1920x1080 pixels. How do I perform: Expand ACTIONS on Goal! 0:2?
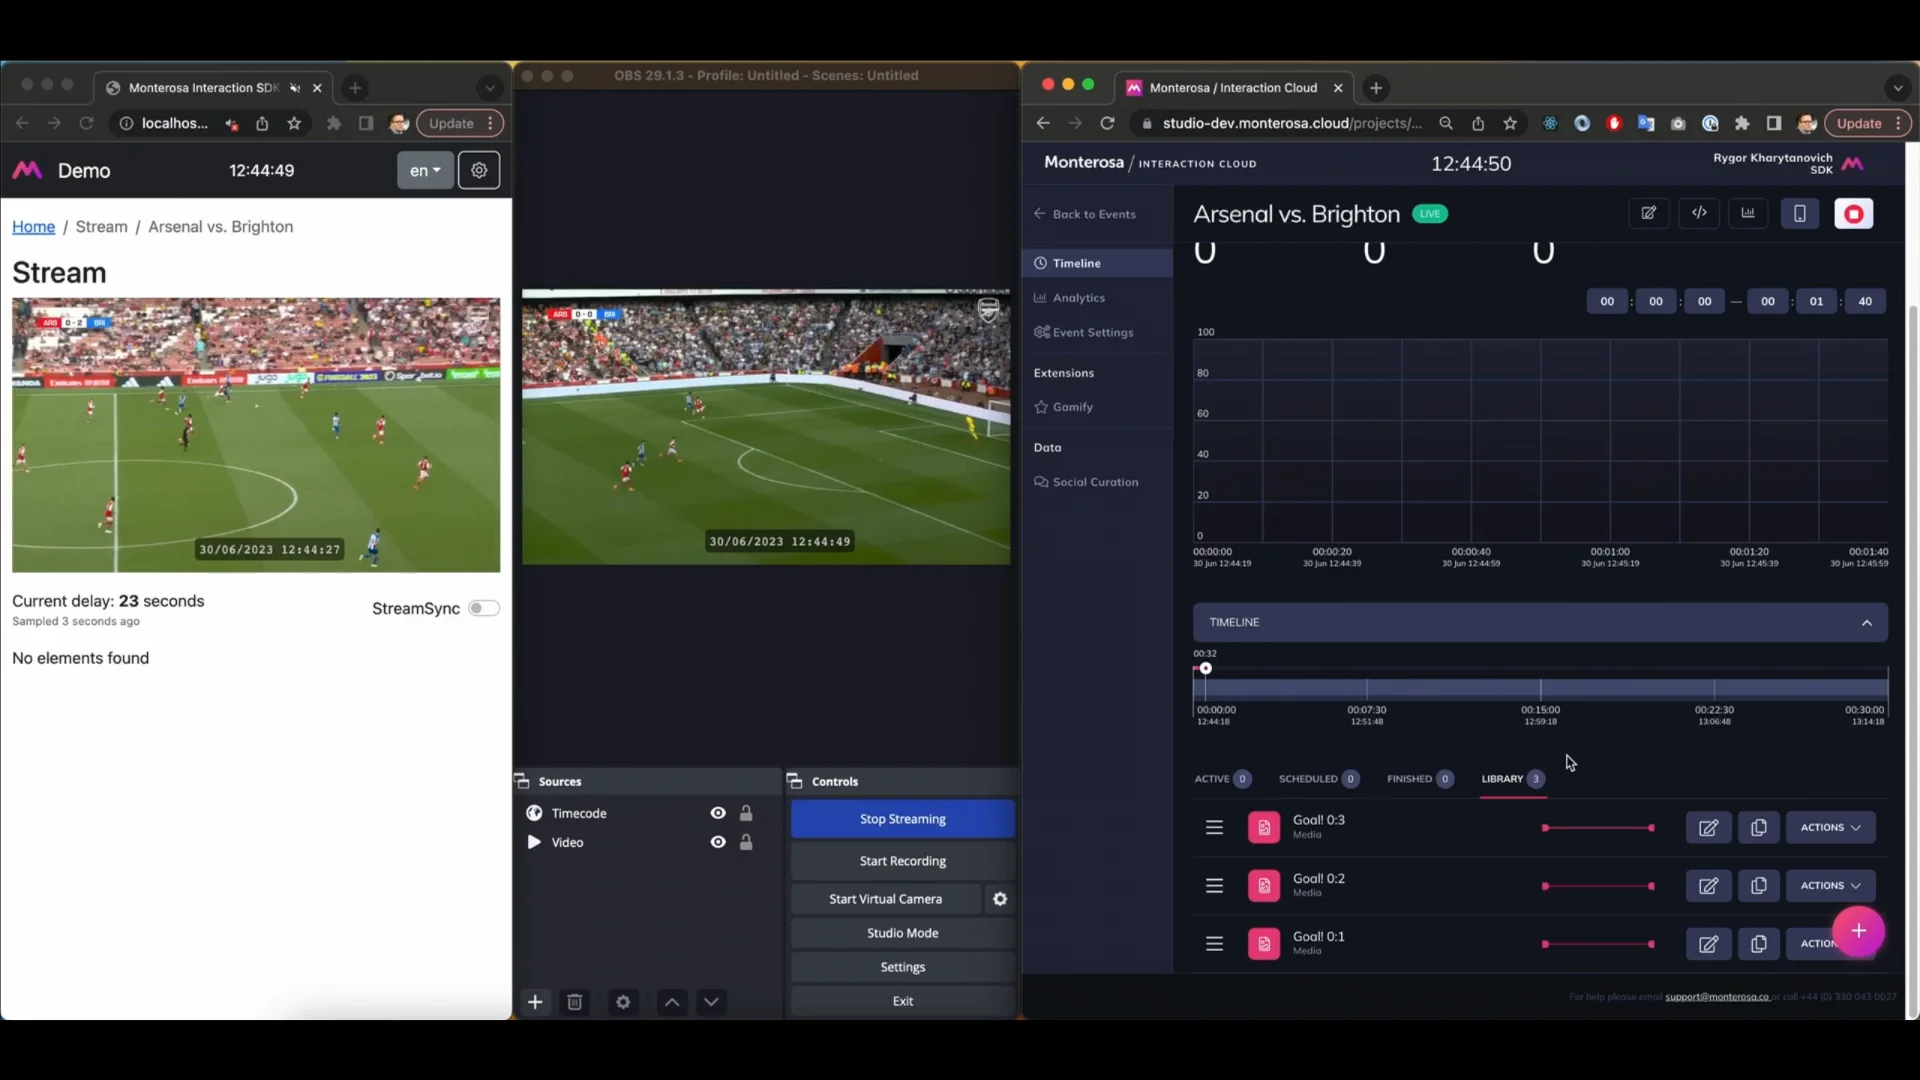(x=1829, y=885)
